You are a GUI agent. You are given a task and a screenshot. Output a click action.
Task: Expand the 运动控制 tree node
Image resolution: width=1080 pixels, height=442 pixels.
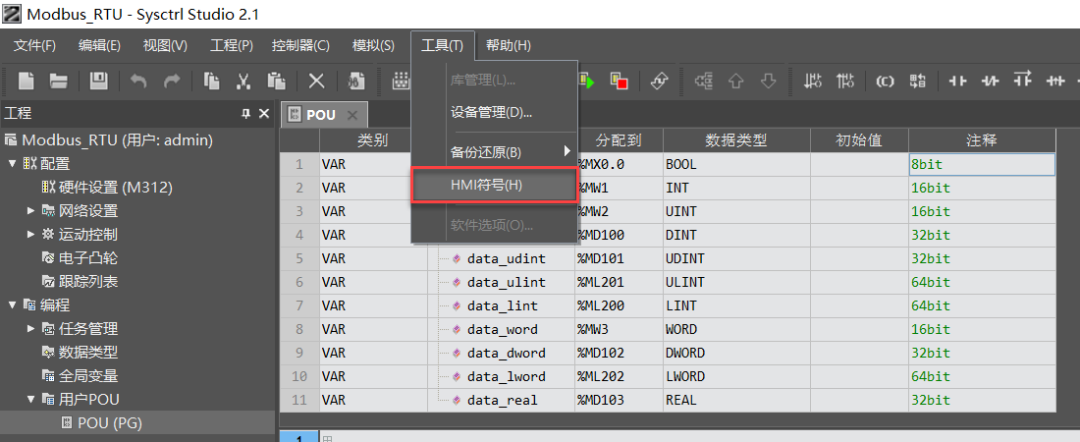click(30, 234)
